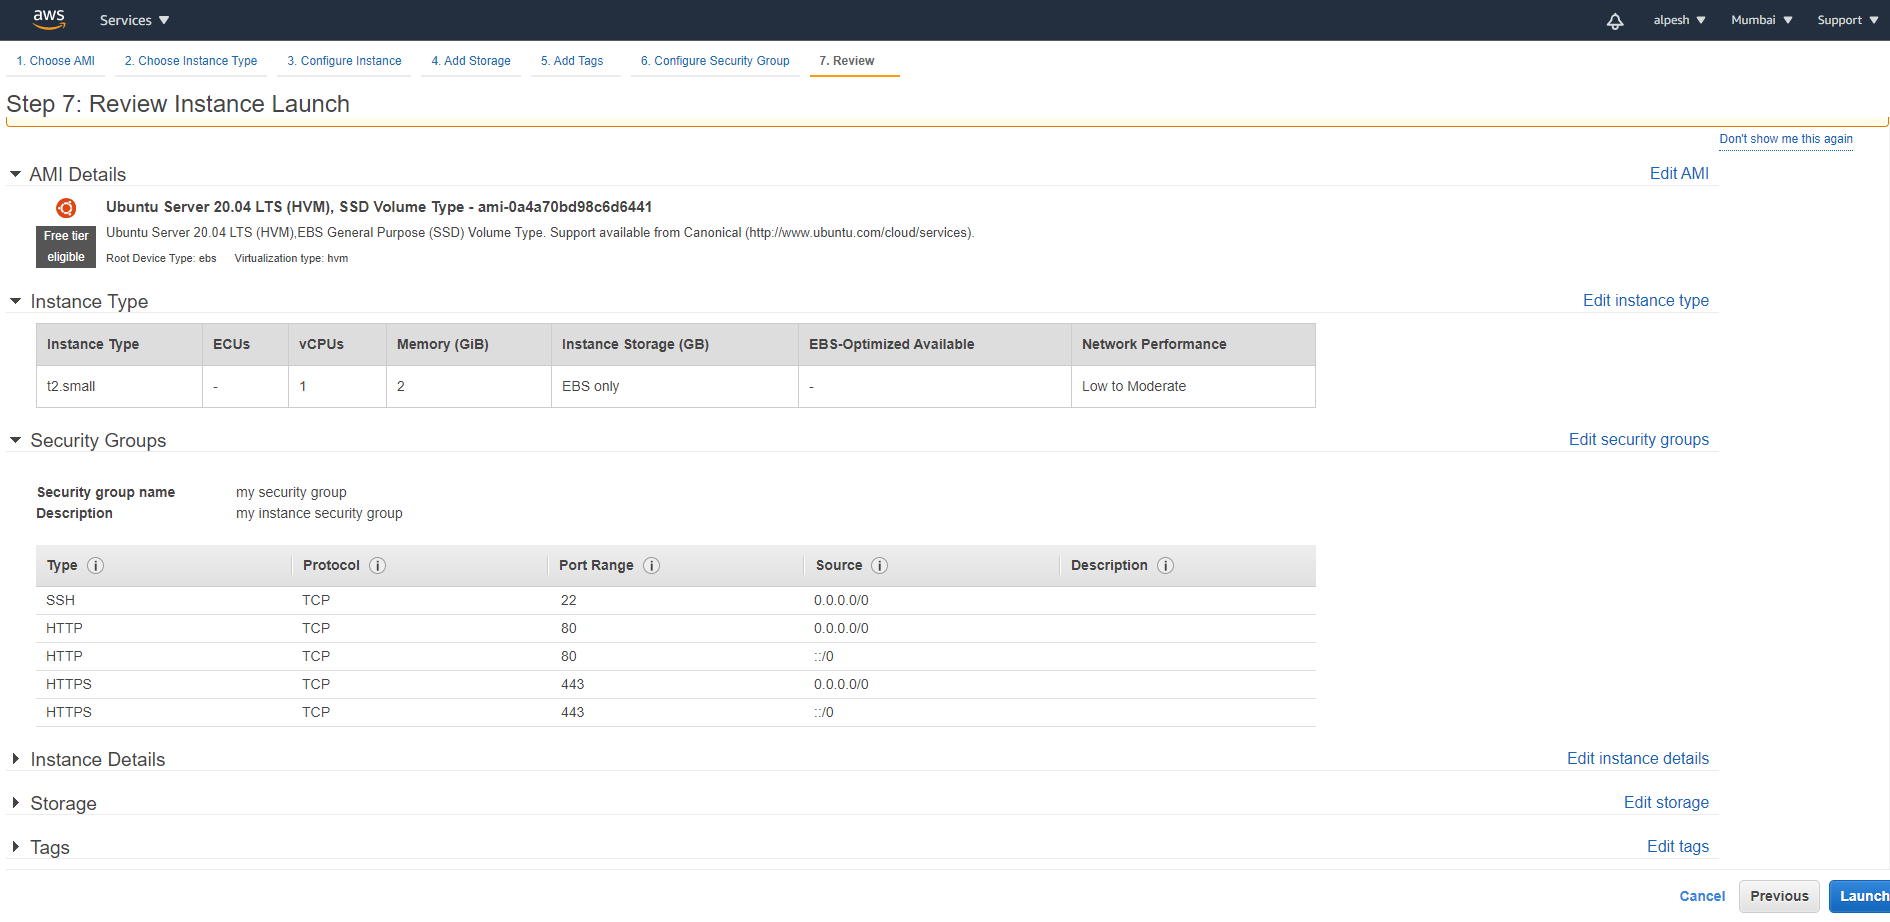The width and height of the screenshot is (1890, 922).
Task: Collapse the Security Groups section
Action: point(16,440)
